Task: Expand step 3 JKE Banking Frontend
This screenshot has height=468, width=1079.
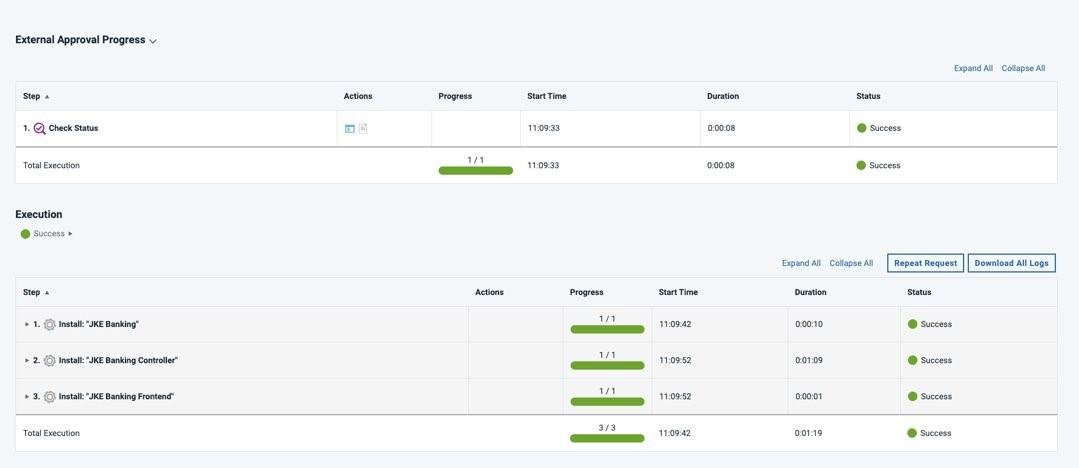Action: click(x=27, y=397)
